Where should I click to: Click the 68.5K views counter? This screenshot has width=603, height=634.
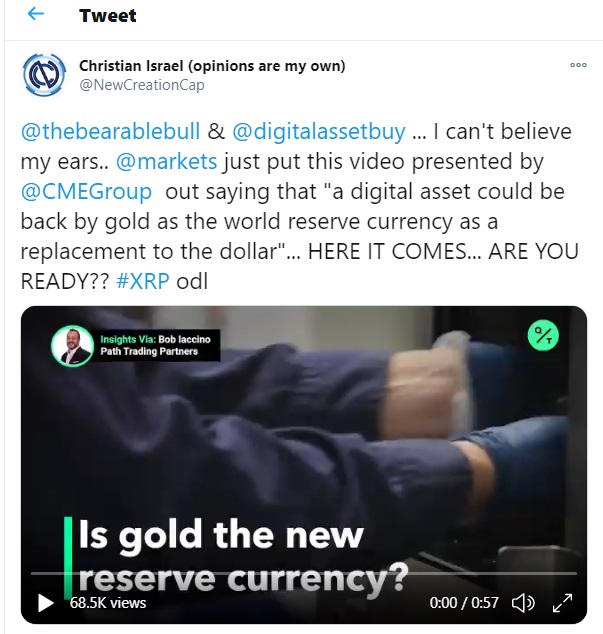(108, 603)
